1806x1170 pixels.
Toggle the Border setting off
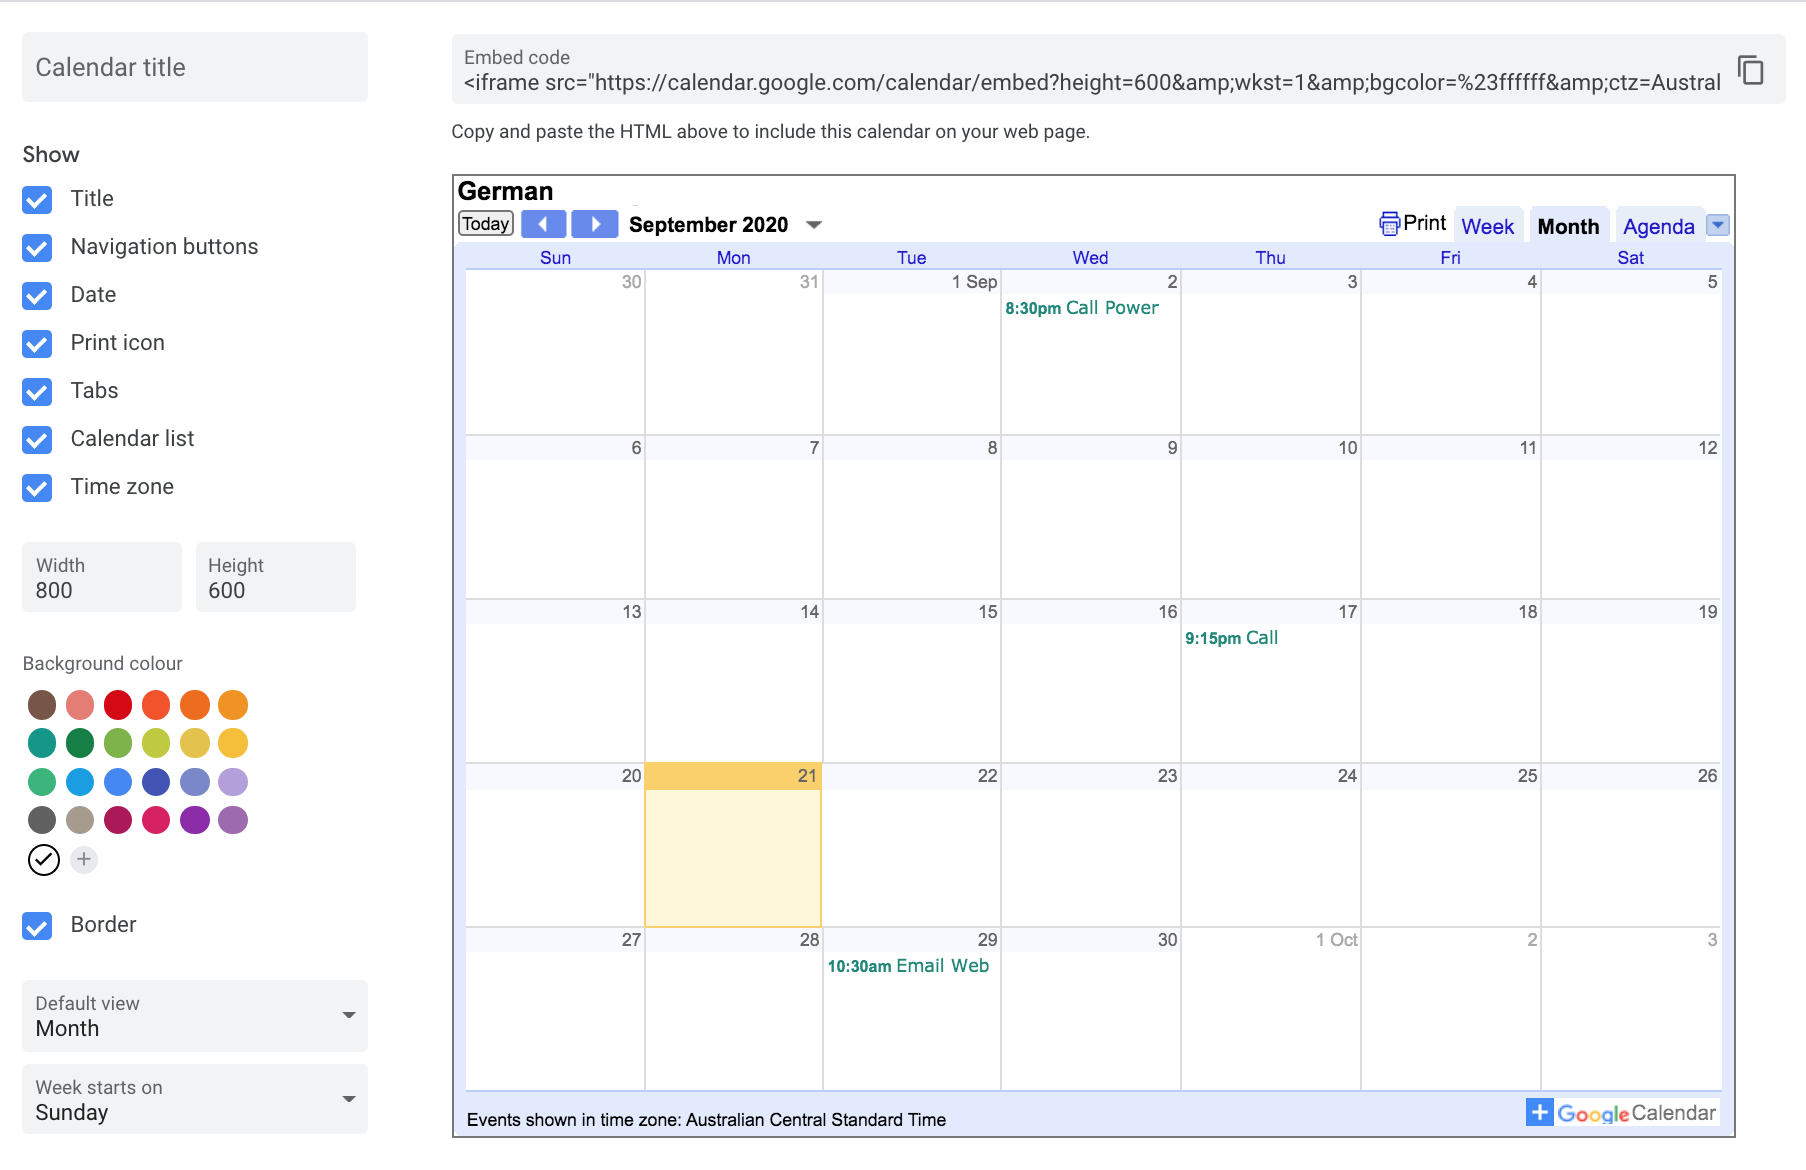[x=36, y=926]
